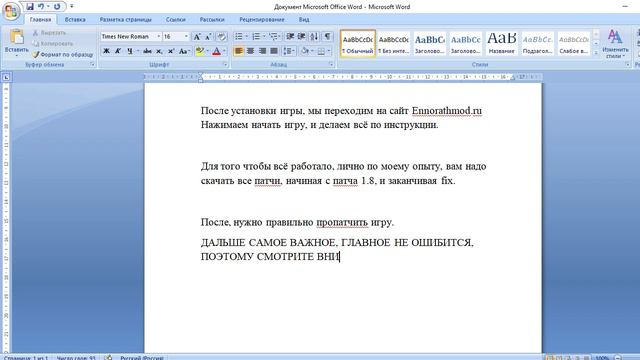Increase font size with the grow font icon
The image size is (640, 360).
[x=197, y=37]
